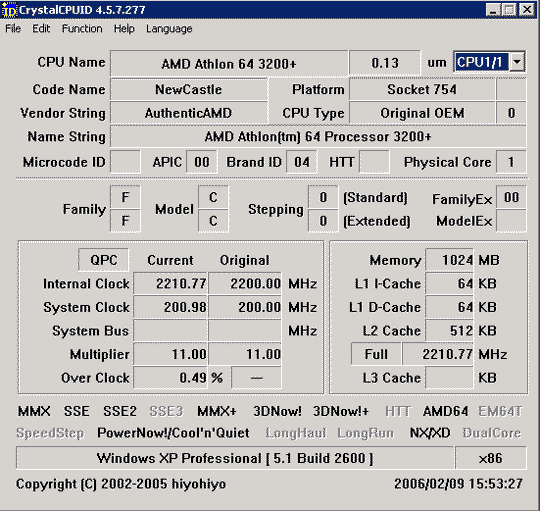The image size is (540, 511).
Task: Click the L2 cache speed 2210.77 value
Action: [x=438, y=354]
